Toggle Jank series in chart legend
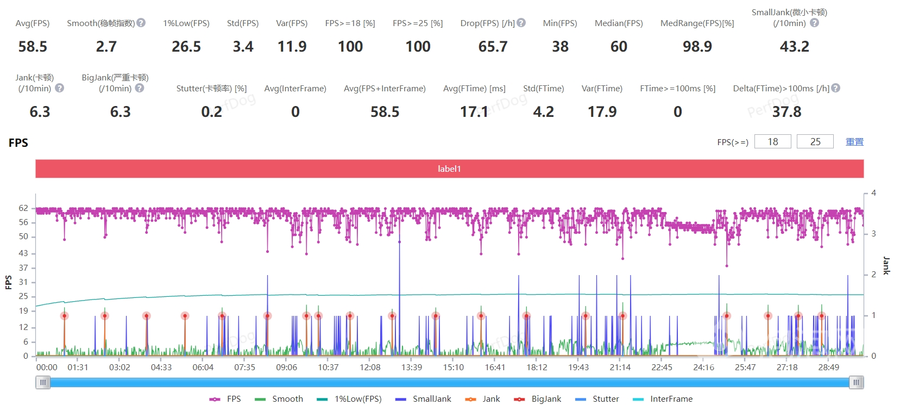 [481, 399]
